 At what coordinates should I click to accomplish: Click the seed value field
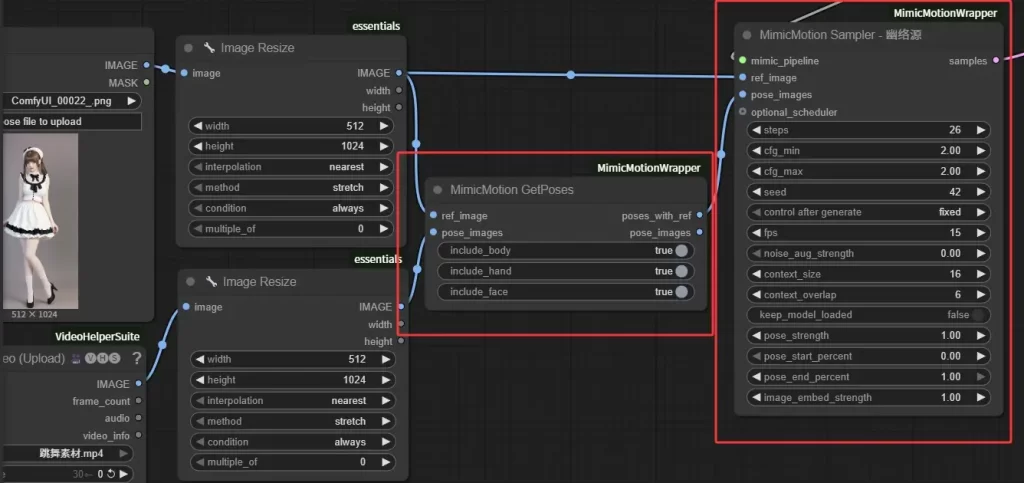point(868,192)
